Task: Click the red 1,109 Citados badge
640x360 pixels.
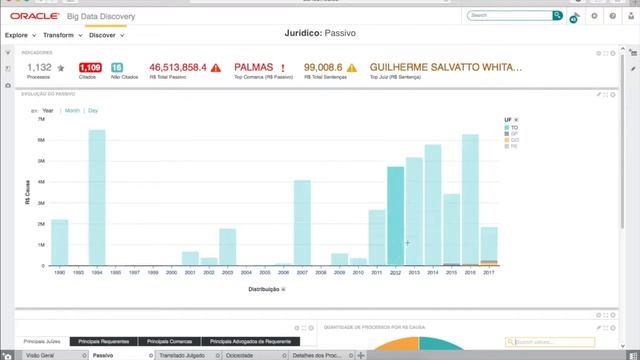Action: pyautogui.click(x=90, y=68)
